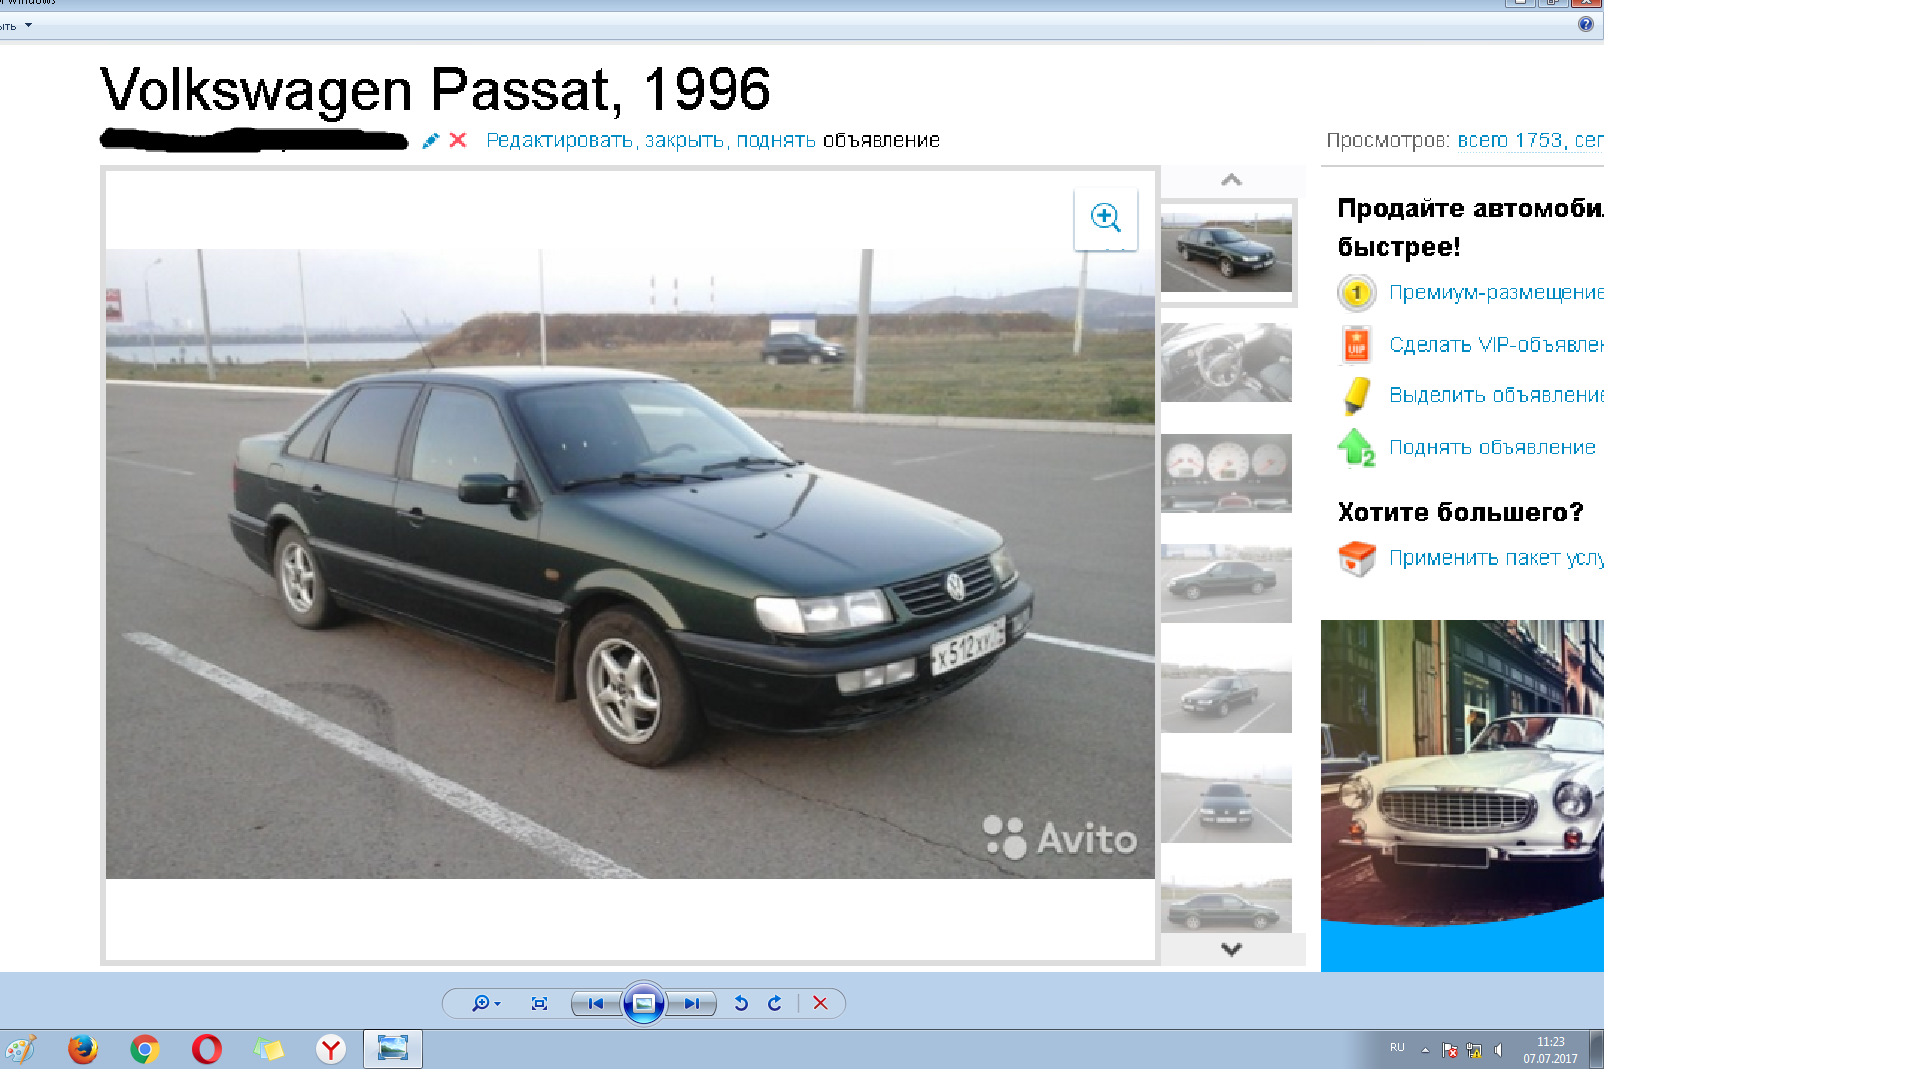Rotate the image clockwise
Screen dimensions: 1920x1080
pos(775,1003)
